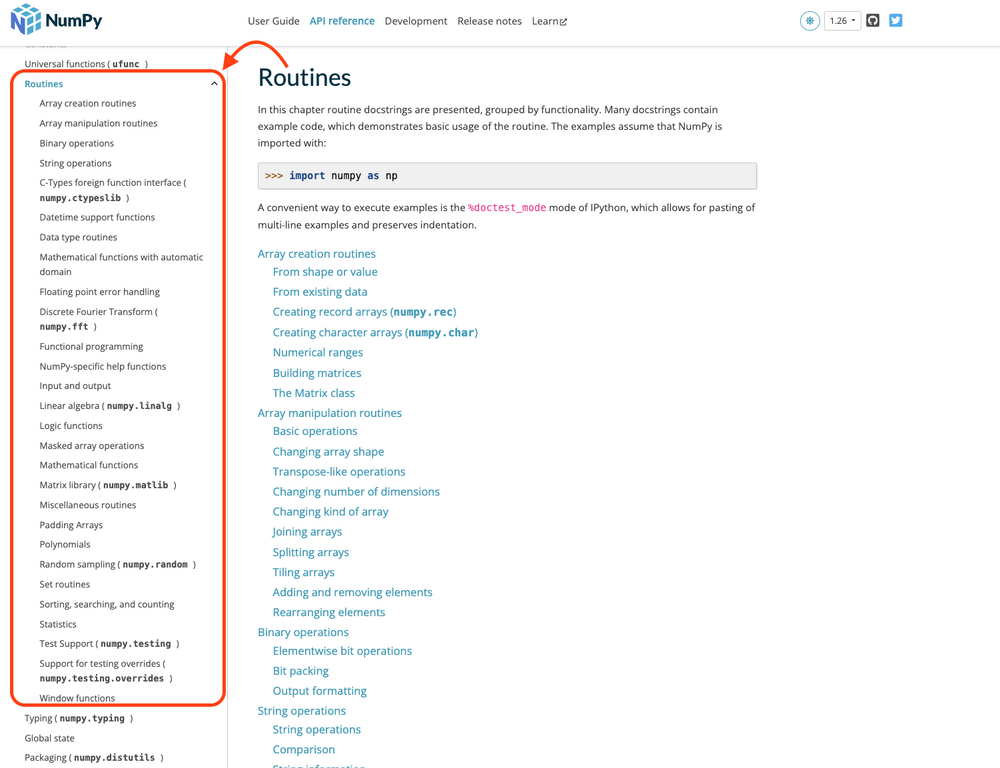Viewport: 1000px width, 768px height.
Task: Click the Creating record arrays (numpy.rec) link
Action: 364,312
